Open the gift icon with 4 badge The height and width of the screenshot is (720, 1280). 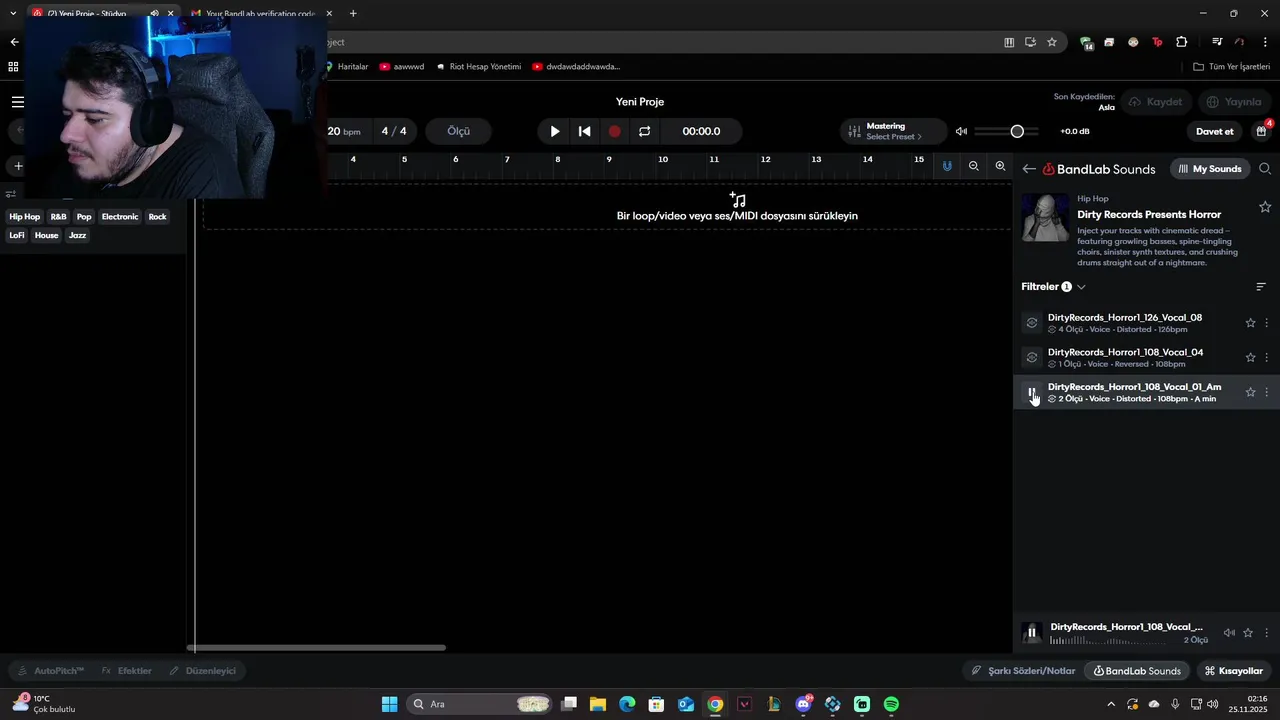pyautogui.click(x=1262, y=131)
